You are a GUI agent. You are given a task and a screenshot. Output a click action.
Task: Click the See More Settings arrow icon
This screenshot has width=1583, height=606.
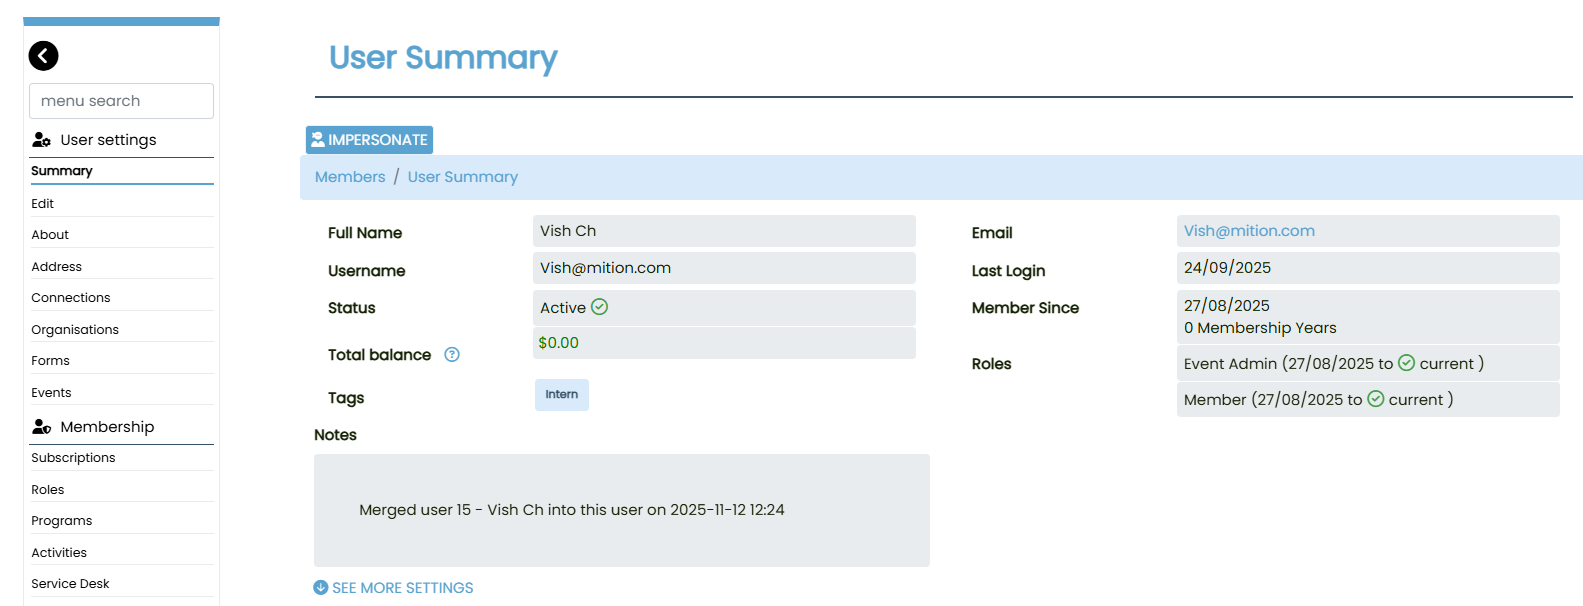pos(321,588)
